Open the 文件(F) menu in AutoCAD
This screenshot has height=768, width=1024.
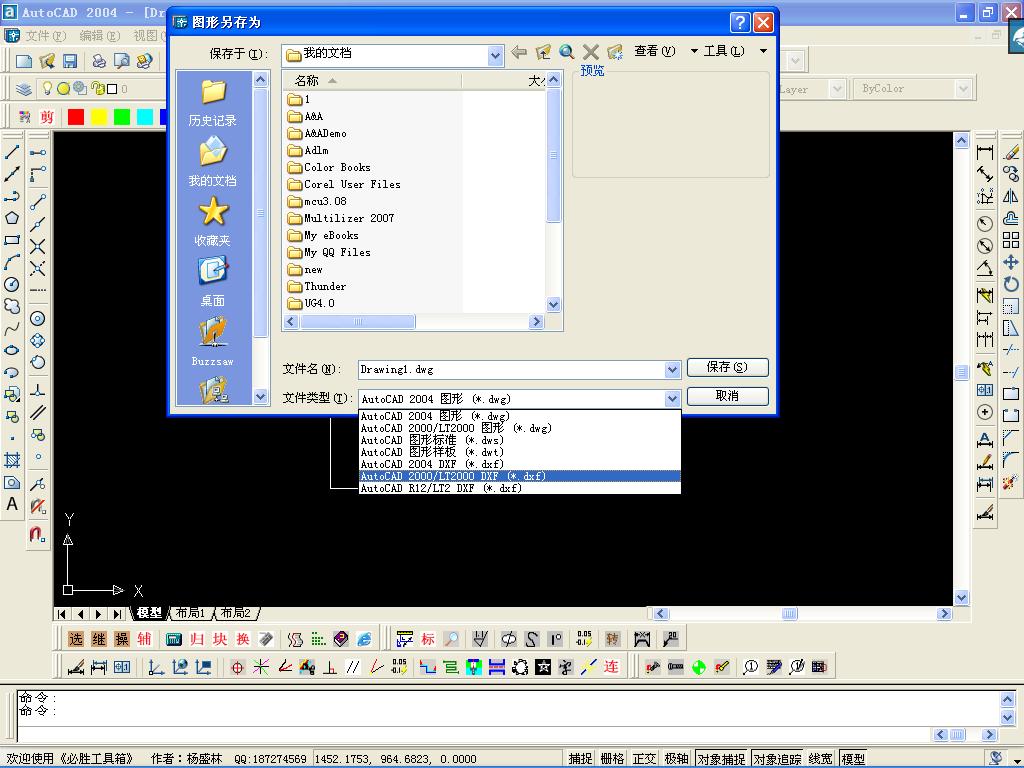click(x=46, y=35)
